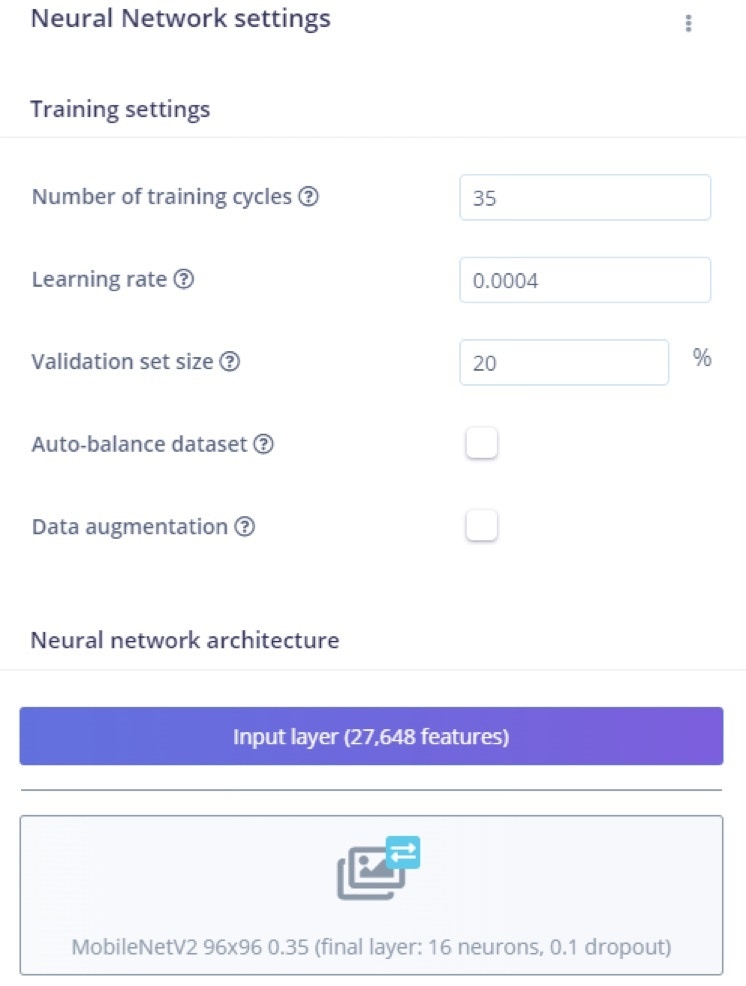Click the Data augmentation label text
The height and width of the screenshot is (986, 746).
pos(130,527)
